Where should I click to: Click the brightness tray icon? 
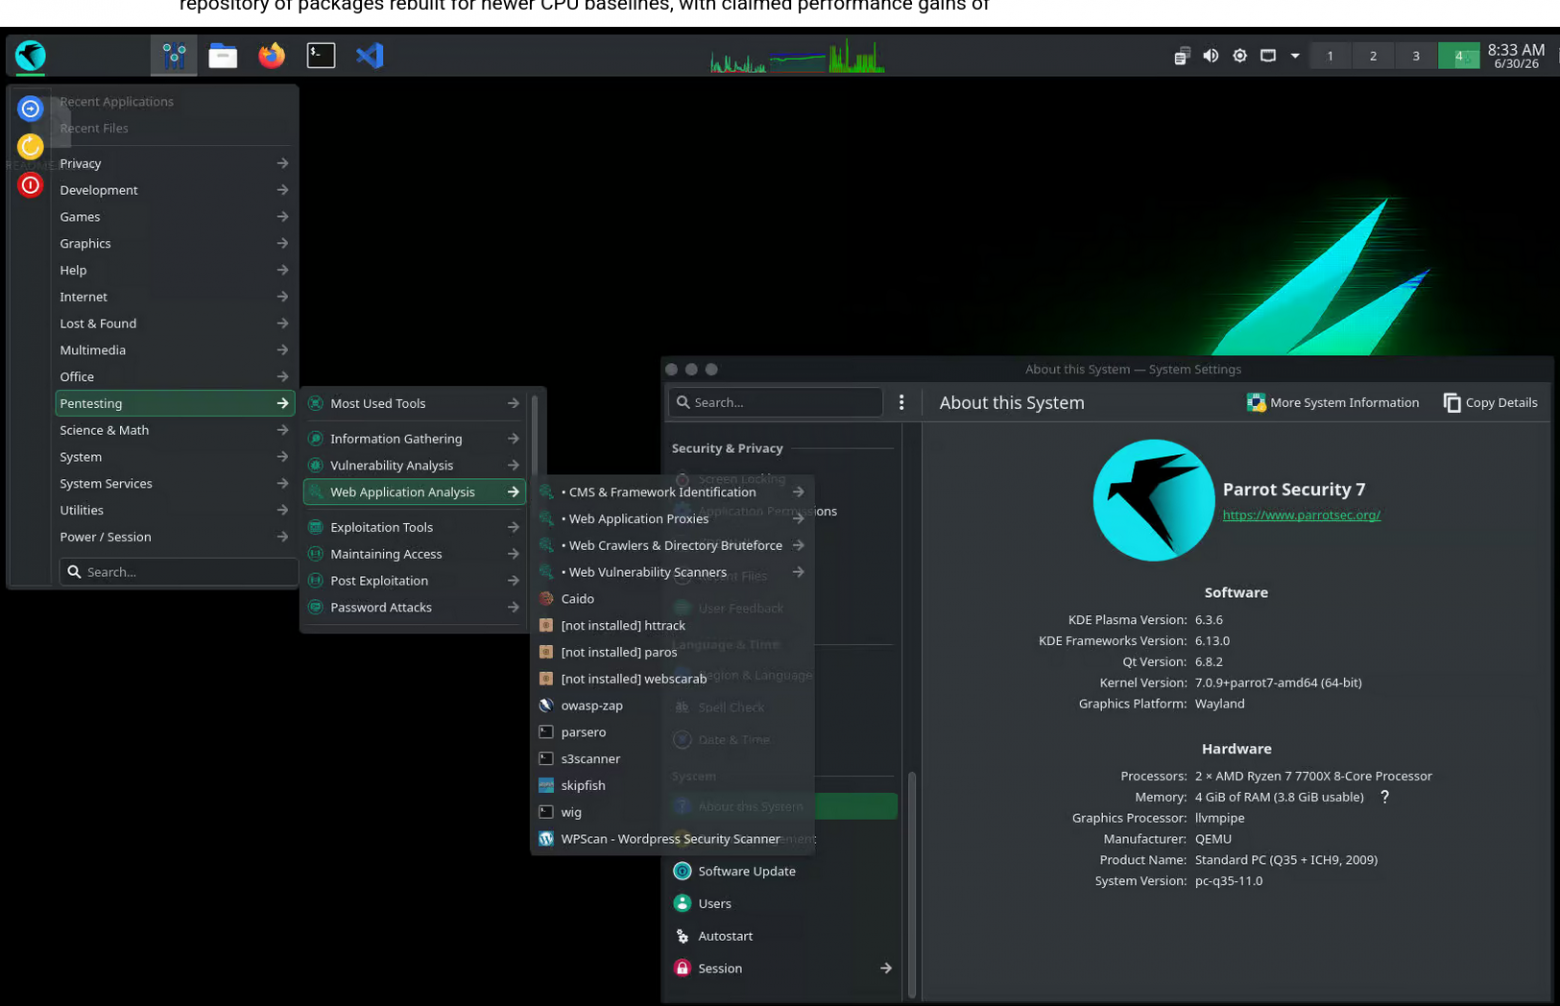1239,56
